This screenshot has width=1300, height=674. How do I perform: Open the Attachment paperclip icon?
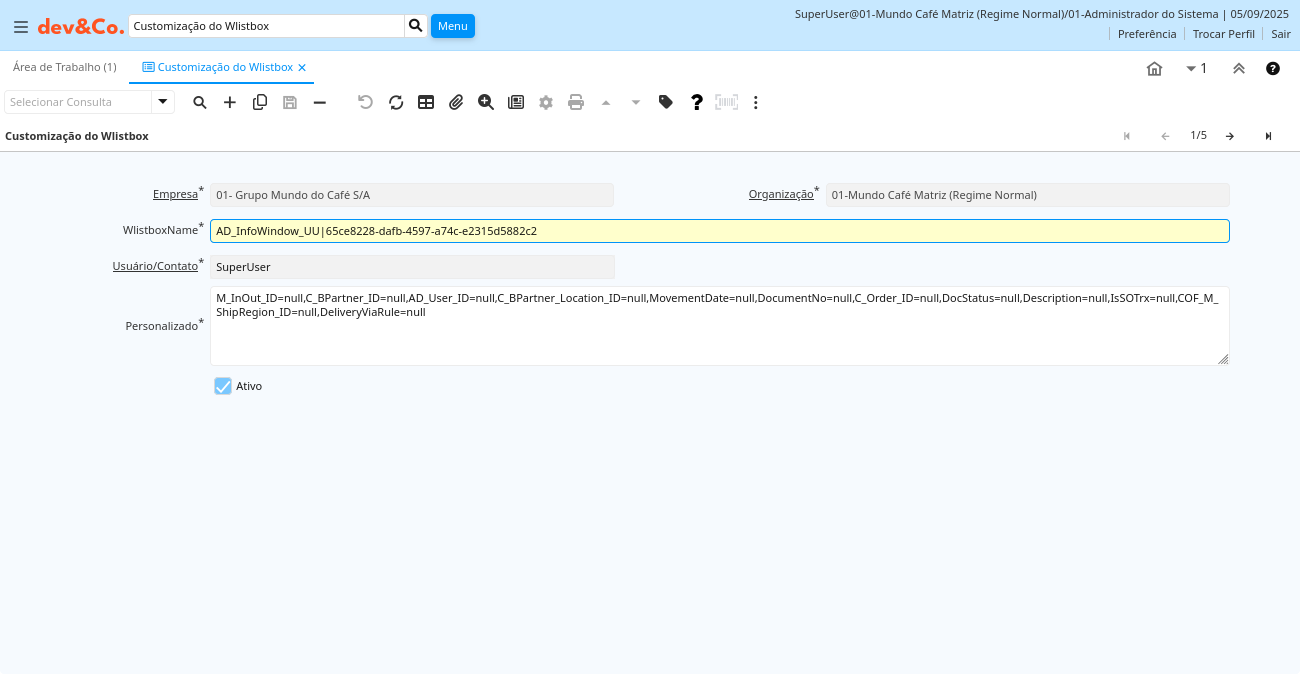pyautogui.click(x=456, y=102)
